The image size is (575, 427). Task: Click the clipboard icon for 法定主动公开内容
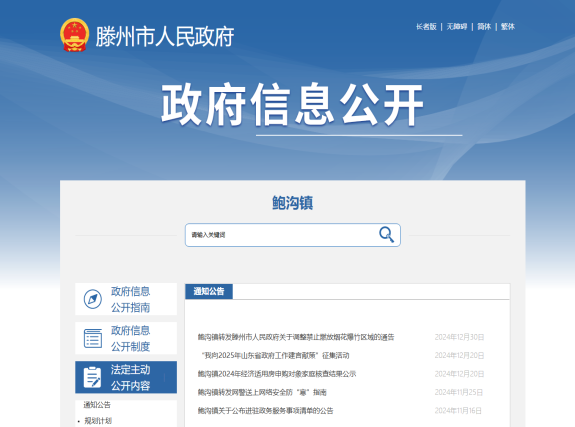click(92, 377)
